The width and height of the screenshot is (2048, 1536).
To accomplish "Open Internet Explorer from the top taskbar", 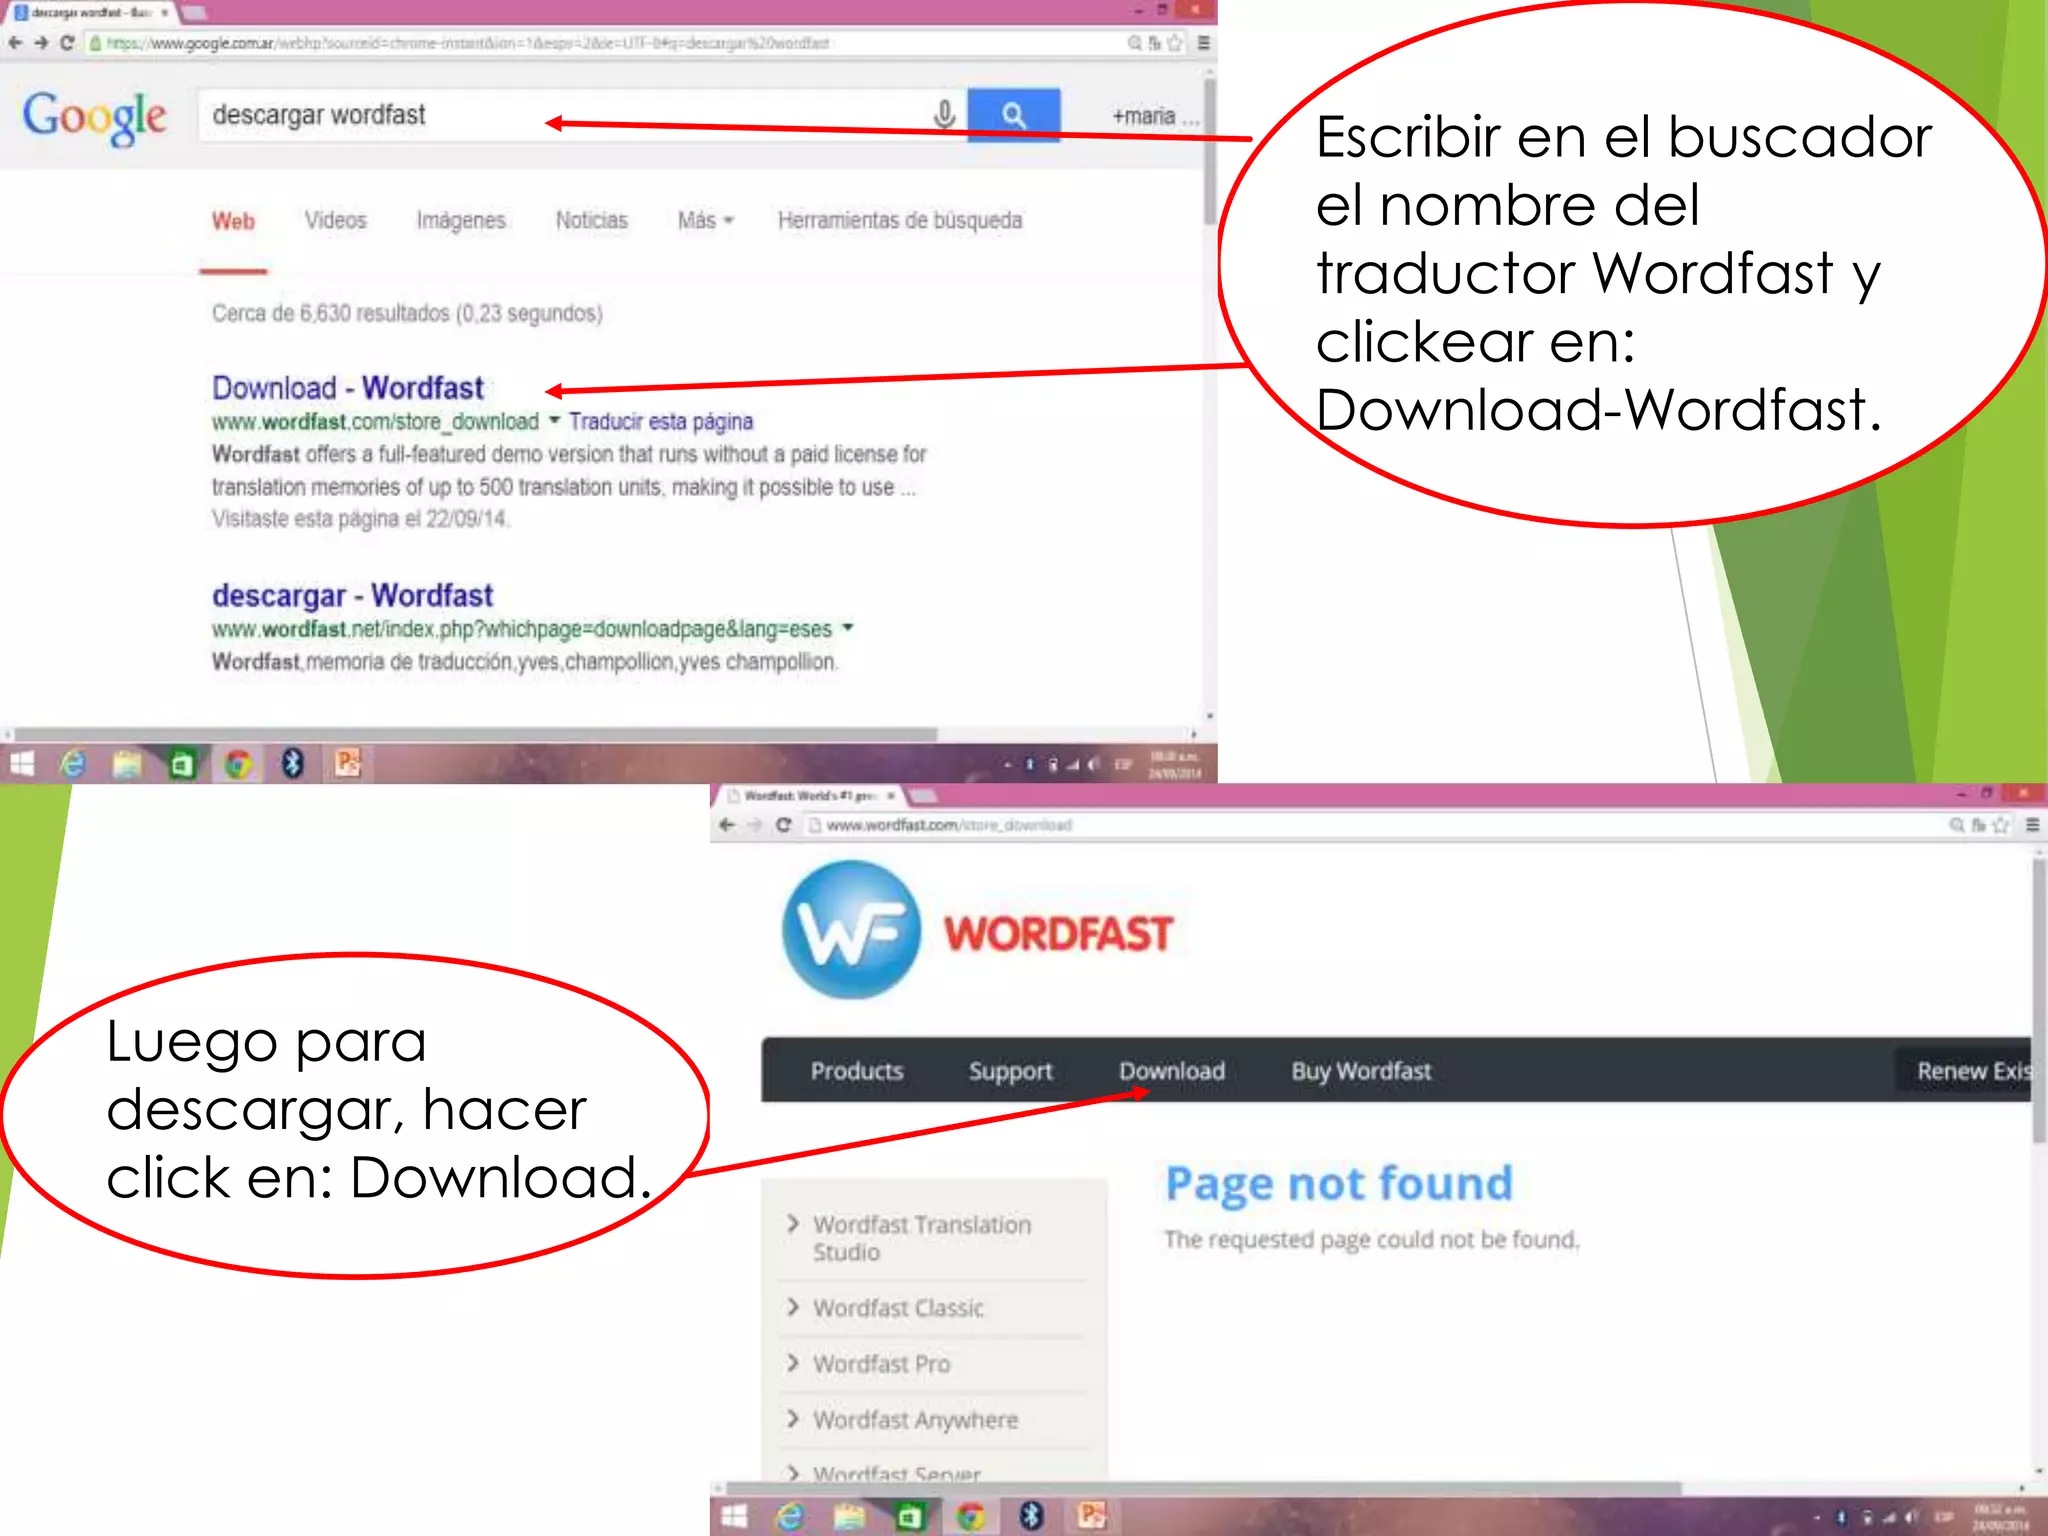I will [73, 765].
